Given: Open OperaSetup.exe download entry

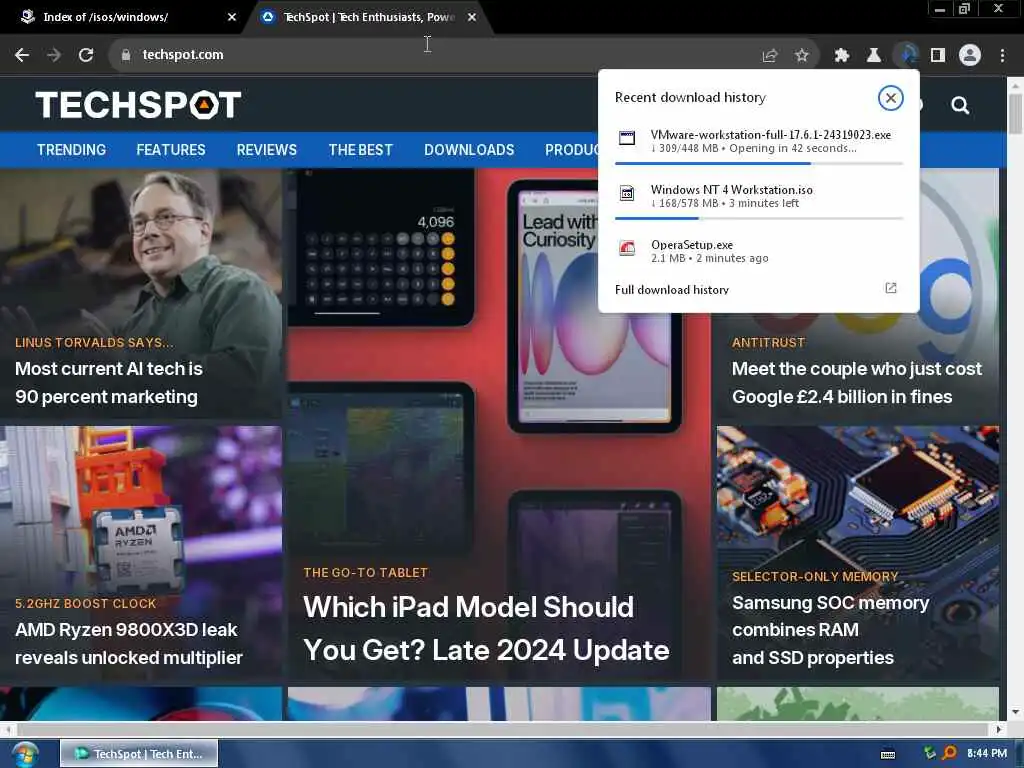Looking at the screenshot, I should [759, 251].
